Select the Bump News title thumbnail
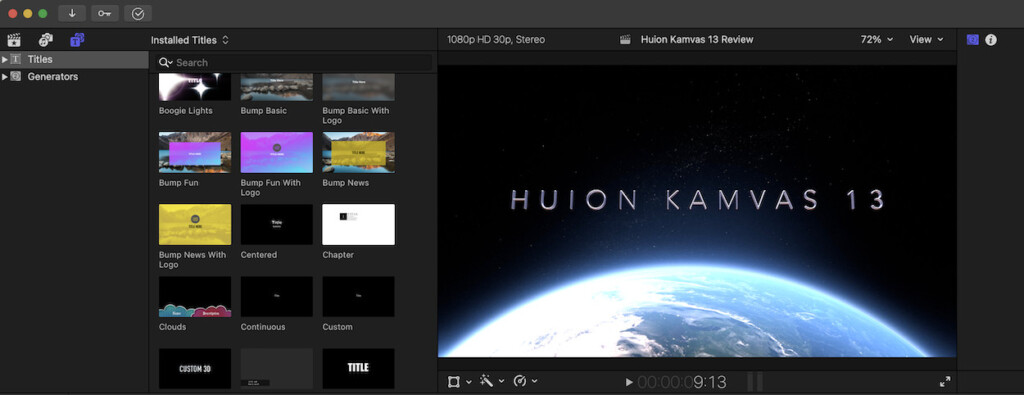 (x=359, y=152)
